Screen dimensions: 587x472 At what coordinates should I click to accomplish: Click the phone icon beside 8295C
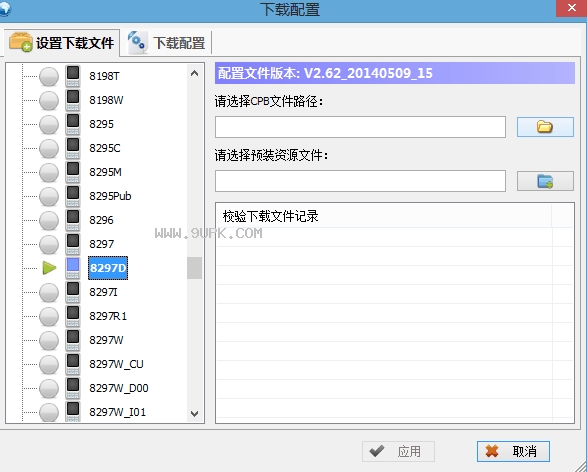[x=73, y=148]
